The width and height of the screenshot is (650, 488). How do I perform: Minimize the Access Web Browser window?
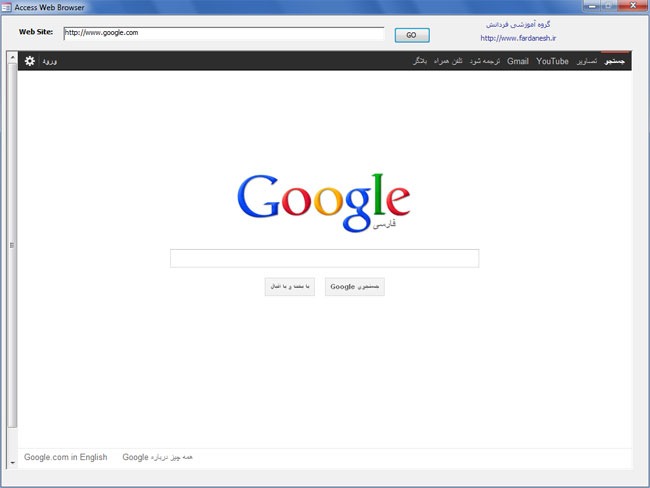click(592, 6)
